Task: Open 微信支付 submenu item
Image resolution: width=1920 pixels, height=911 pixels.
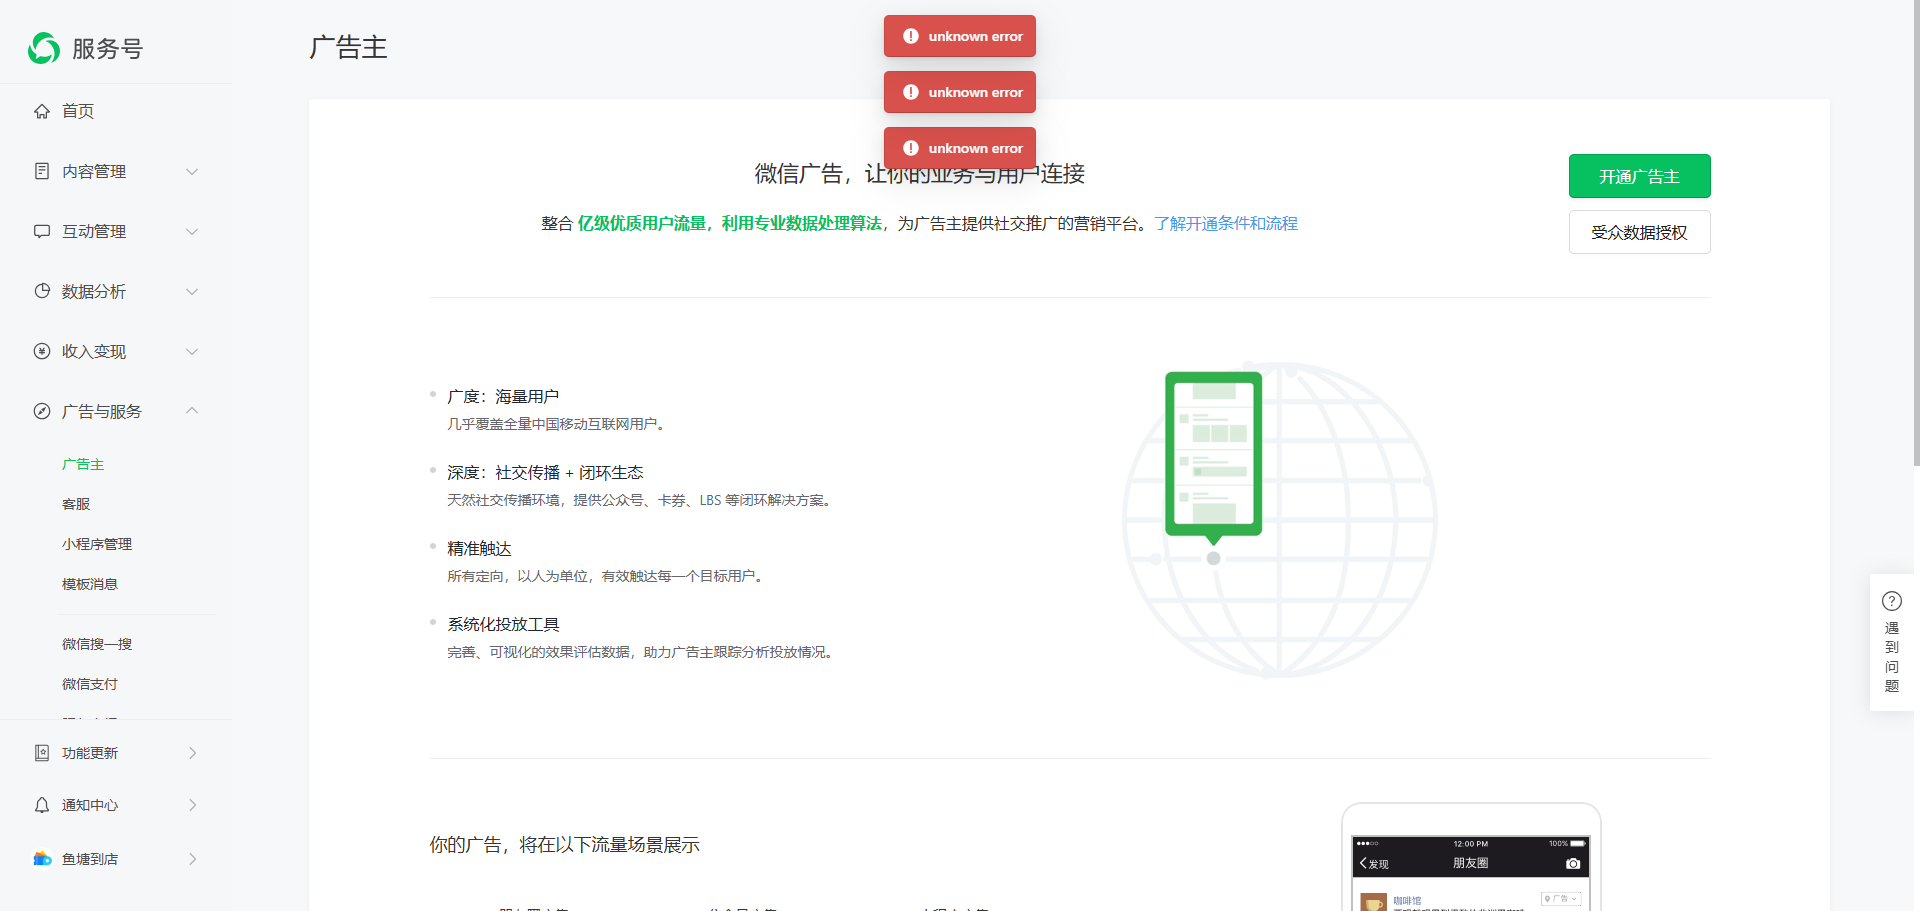Action: pyautogui.click(x=90, y=684)
